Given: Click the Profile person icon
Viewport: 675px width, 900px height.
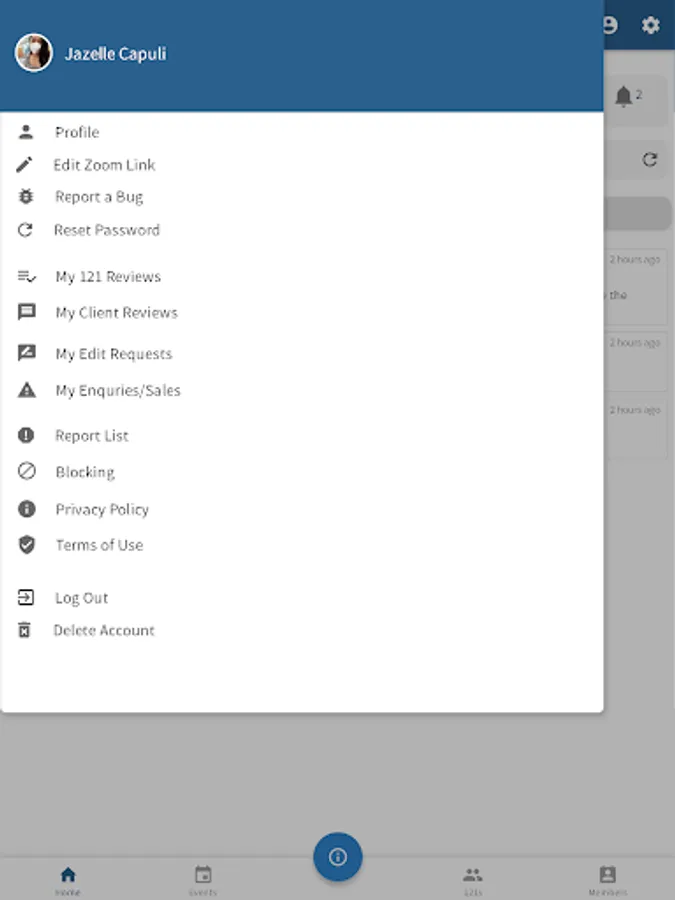Looking at the screenshot, I should point(26,132).
